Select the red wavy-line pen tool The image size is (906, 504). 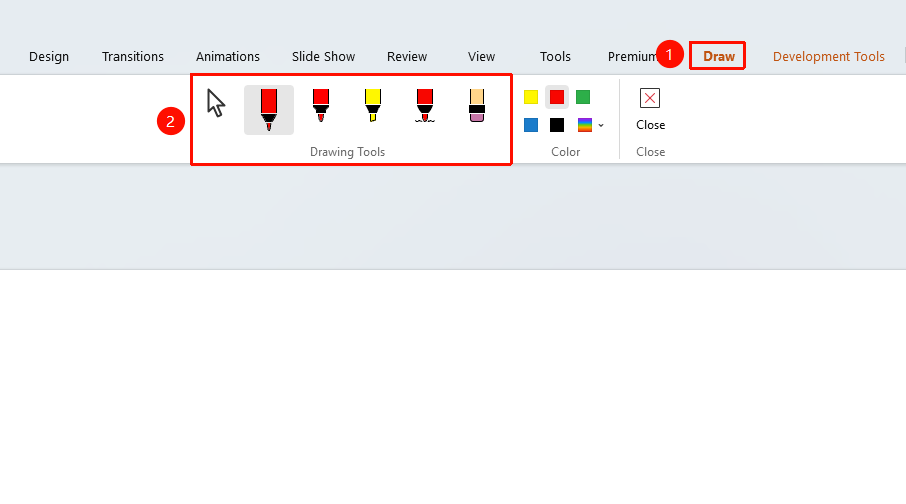[x=425, y=105]
